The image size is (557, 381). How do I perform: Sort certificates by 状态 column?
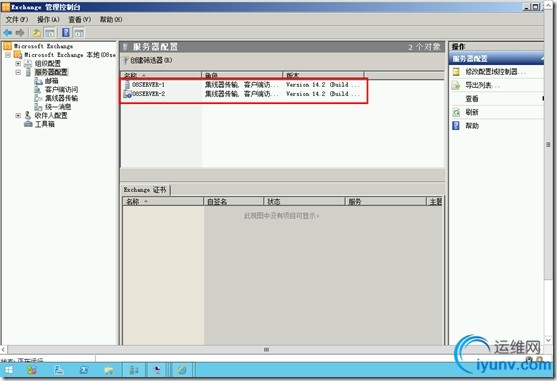(304, 202)
